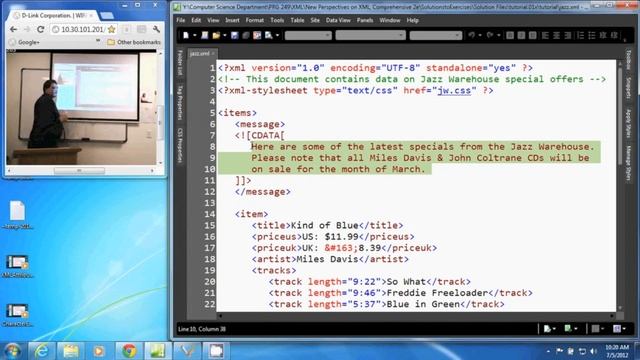The height and width of the screenshot is (360, 640).
Task: Open the Help menu
Action: pyautogui.click(x=413, y=20)
